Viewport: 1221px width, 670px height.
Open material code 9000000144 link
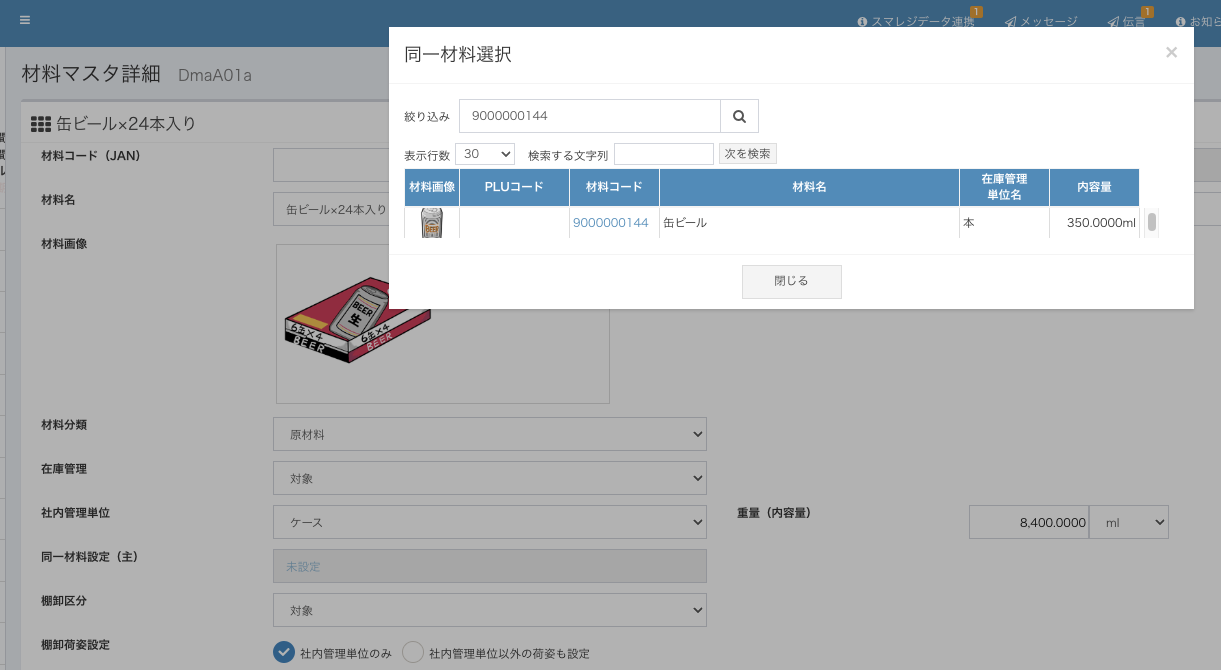[610, 223]
